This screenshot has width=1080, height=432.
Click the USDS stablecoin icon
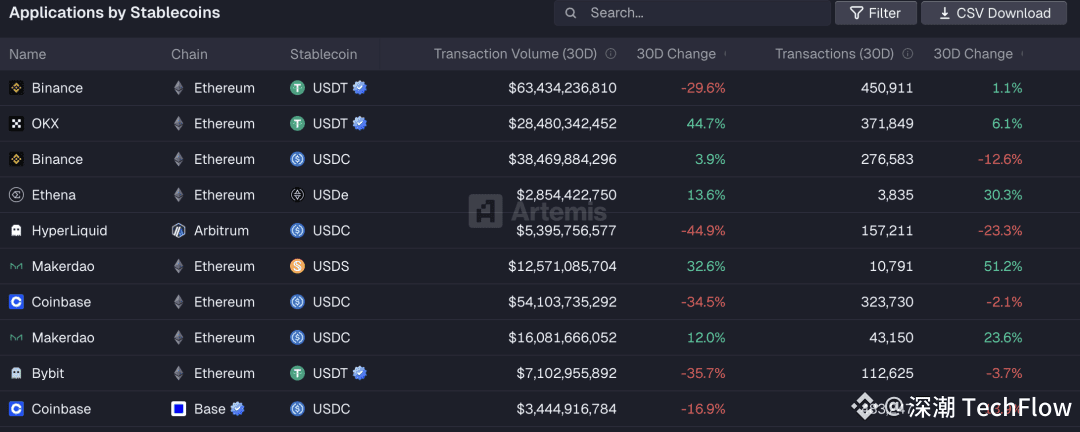pyautogui.click(x=297, y=267)
